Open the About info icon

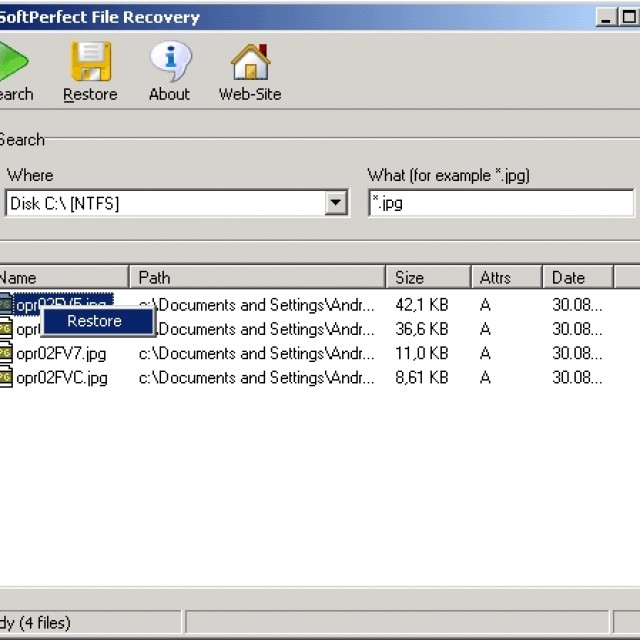click(x=169, y=61)
